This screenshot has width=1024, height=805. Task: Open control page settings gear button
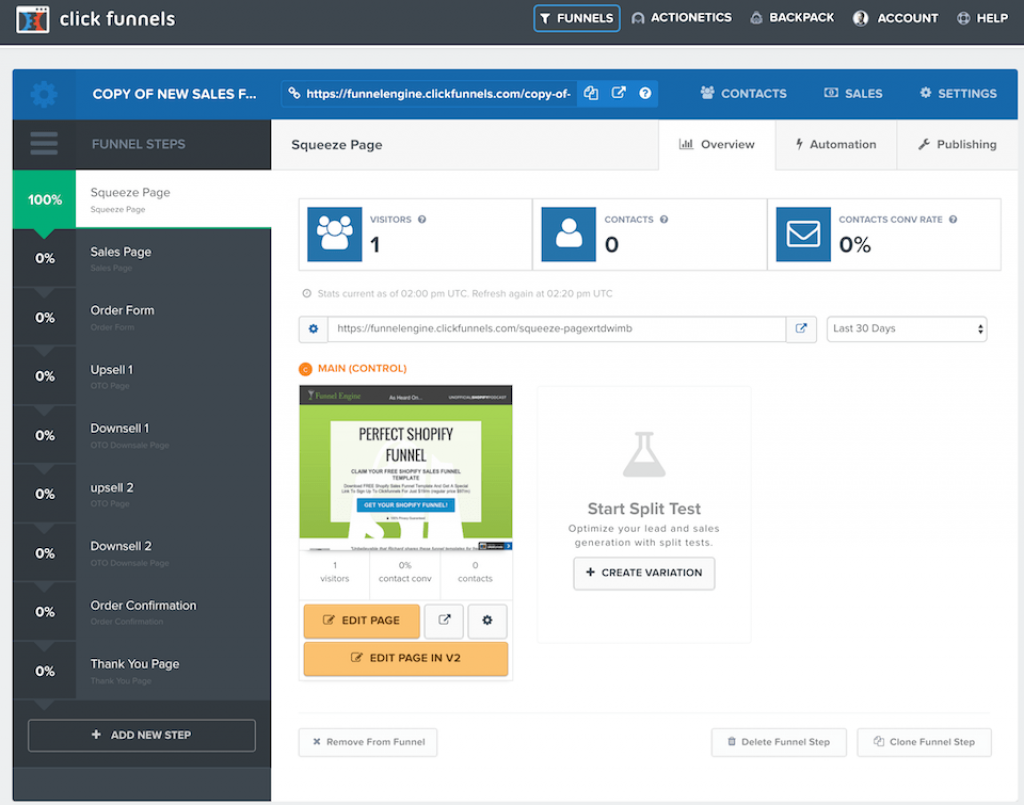[x=487, y=621]
